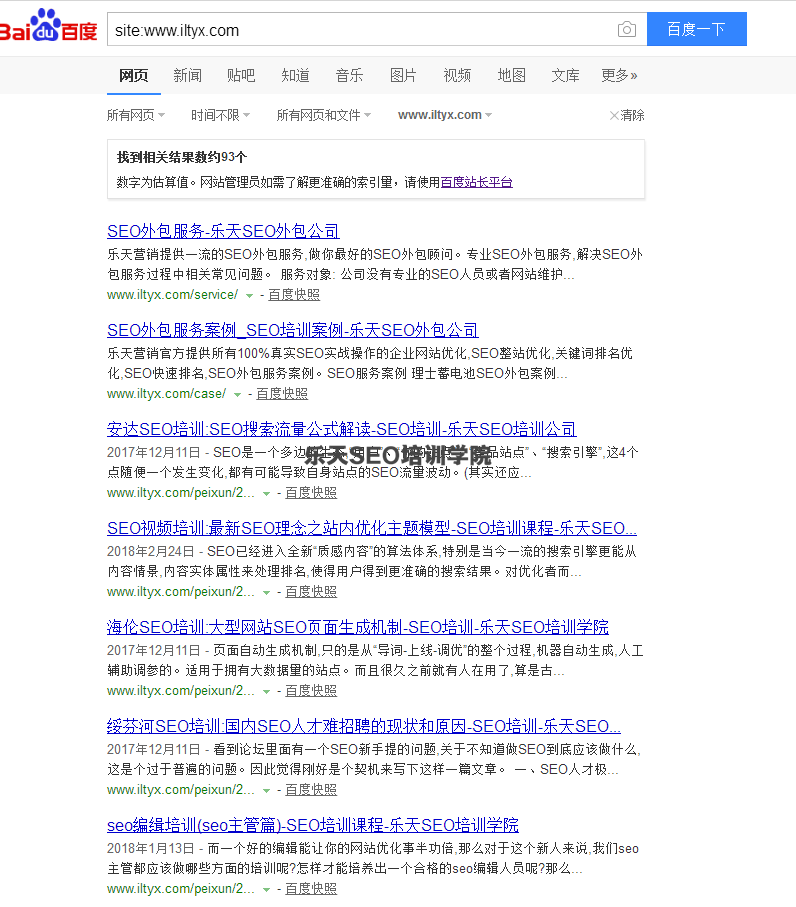Open the seo编辑培训(seo主管篇) result
The height and width of the screenshot is (907, 796).
[313, 825]
